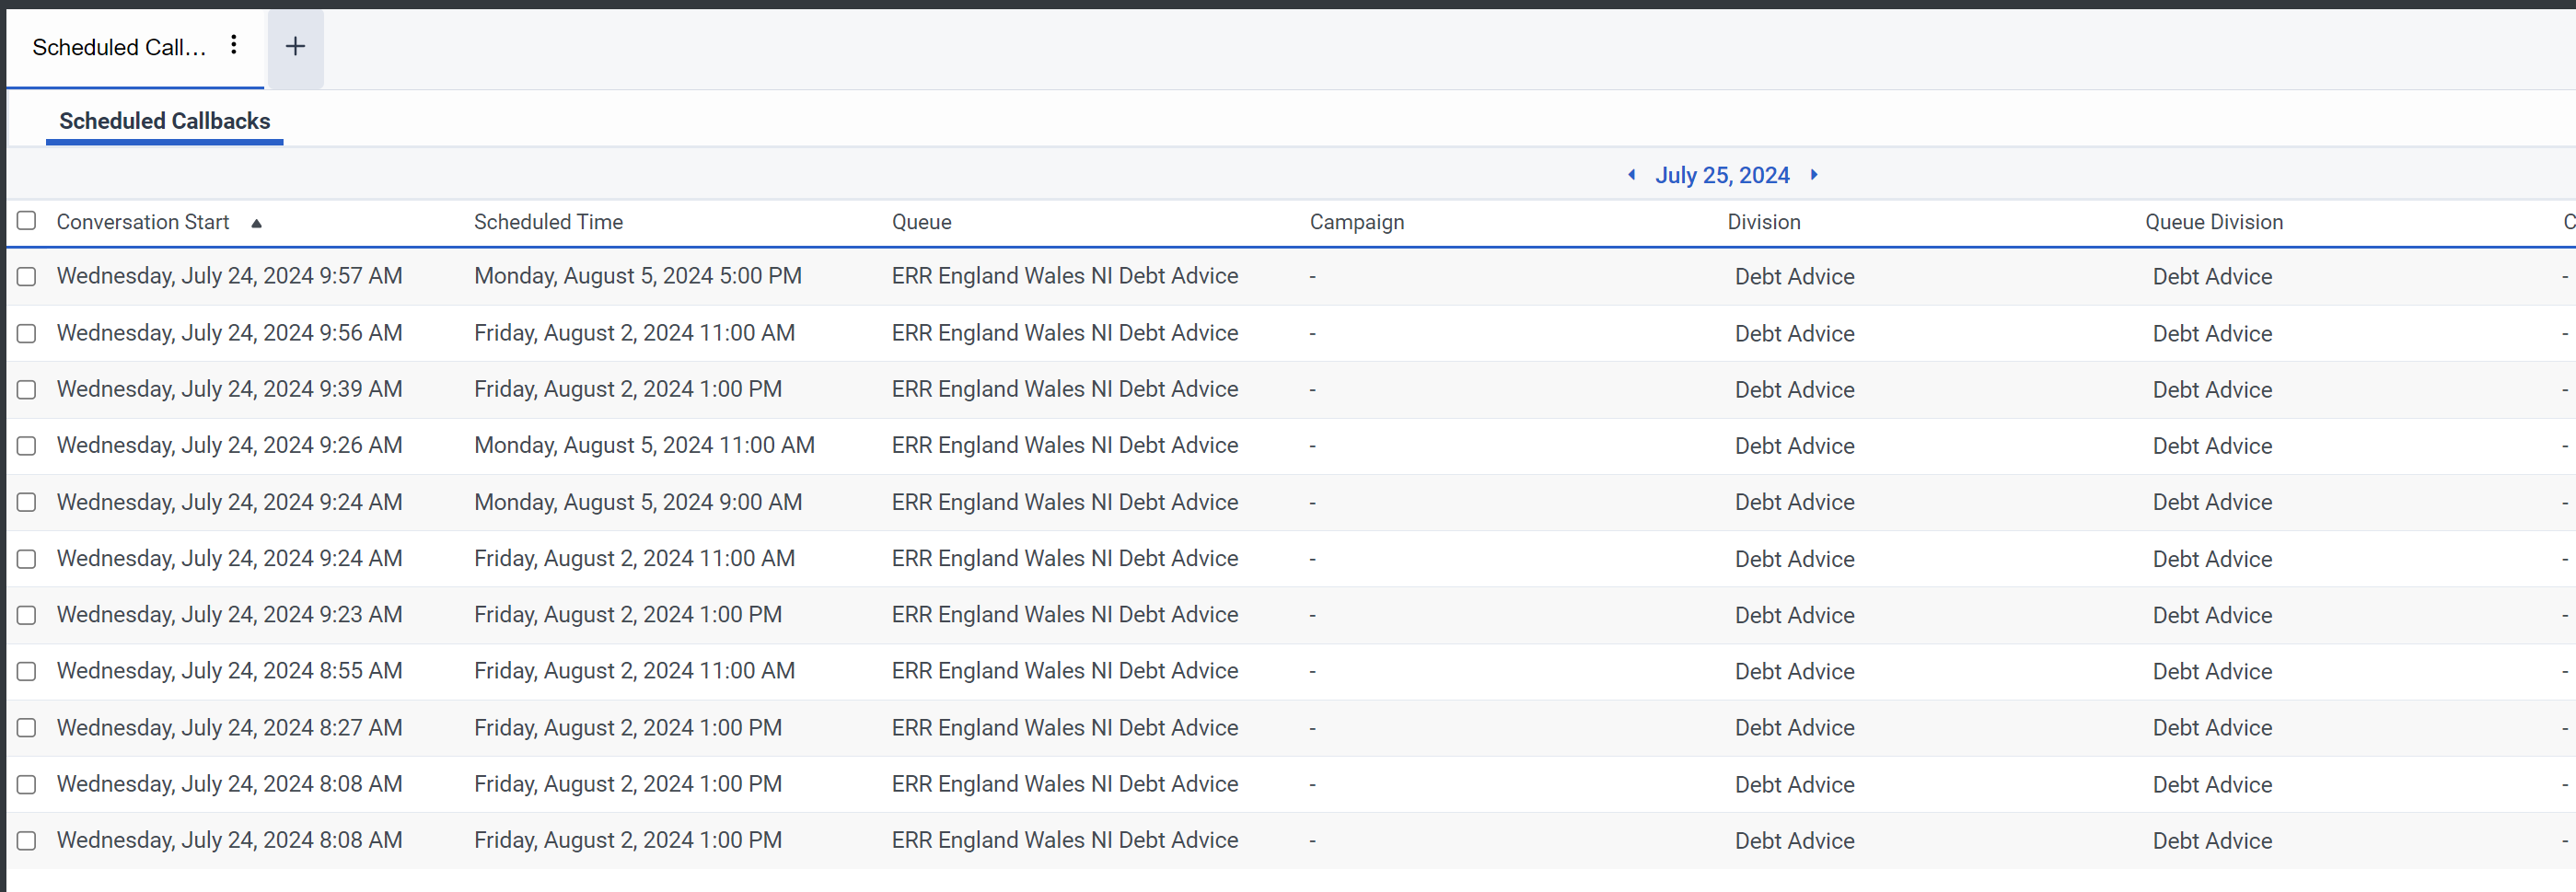
Task: Tick the 8:55 AM conversation row checkbox
Action: click(x=27, y=672)
